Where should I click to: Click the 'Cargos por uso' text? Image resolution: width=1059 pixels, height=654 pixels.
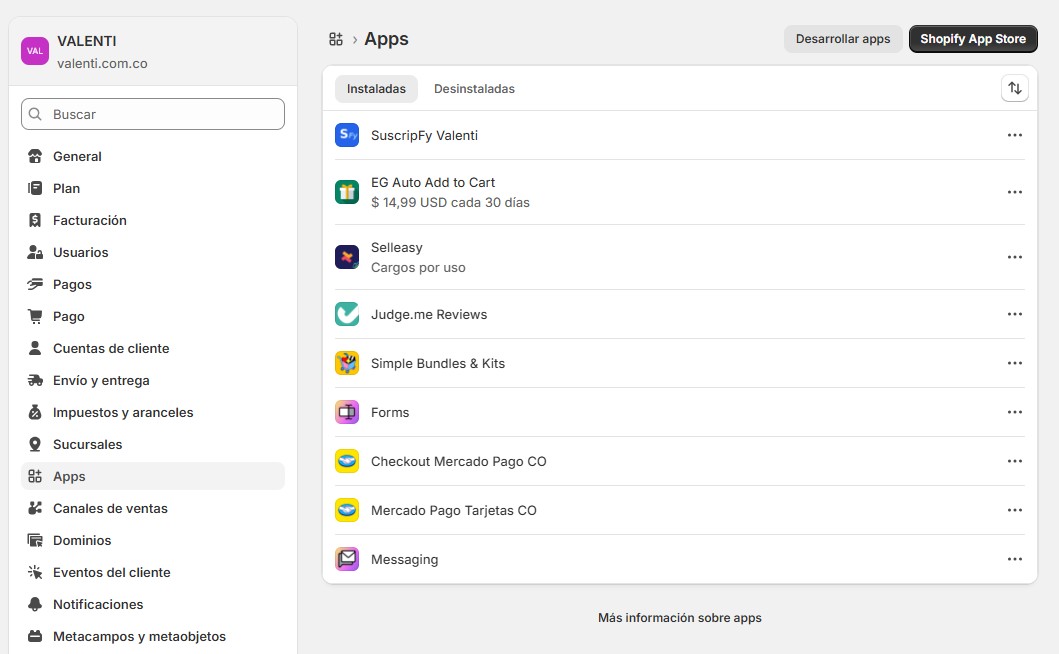click(x=418, y=268)
